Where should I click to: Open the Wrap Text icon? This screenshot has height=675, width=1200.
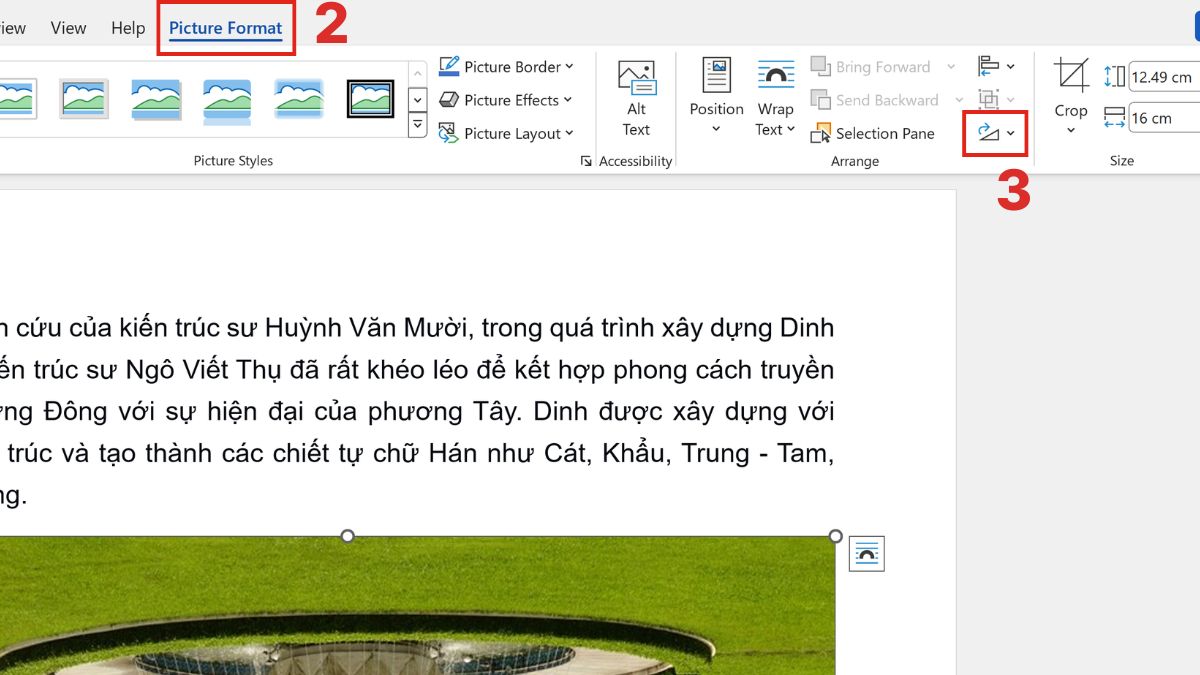(776, 76)
